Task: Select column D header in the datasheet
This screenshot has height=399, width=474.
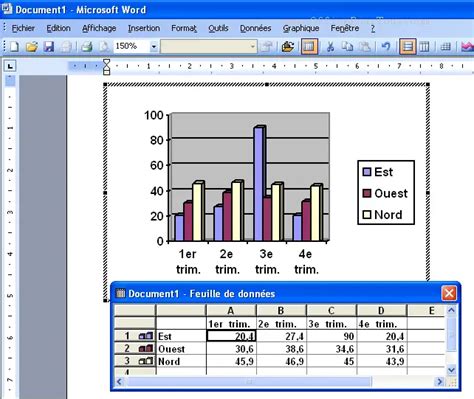Action: 382,311
